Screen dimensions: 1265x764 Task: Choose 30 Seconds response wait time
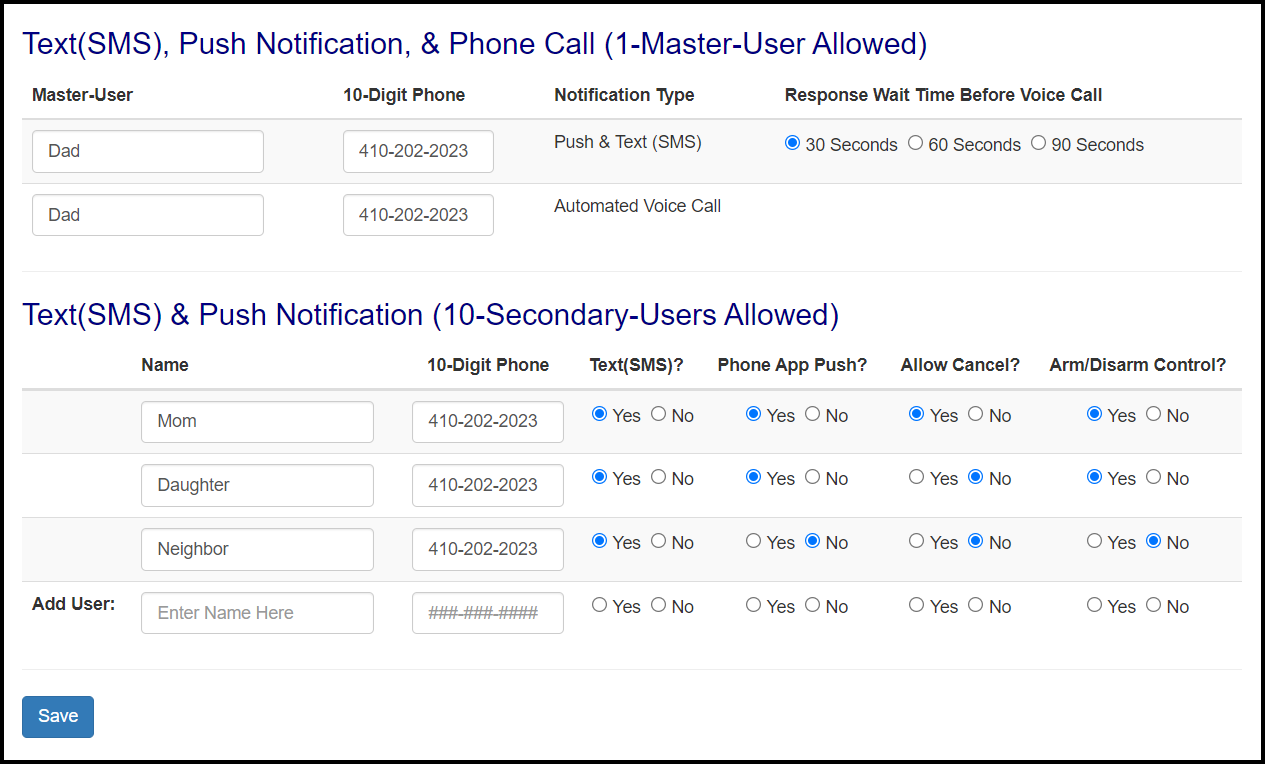pyautogui.click(x=792, y=143)
